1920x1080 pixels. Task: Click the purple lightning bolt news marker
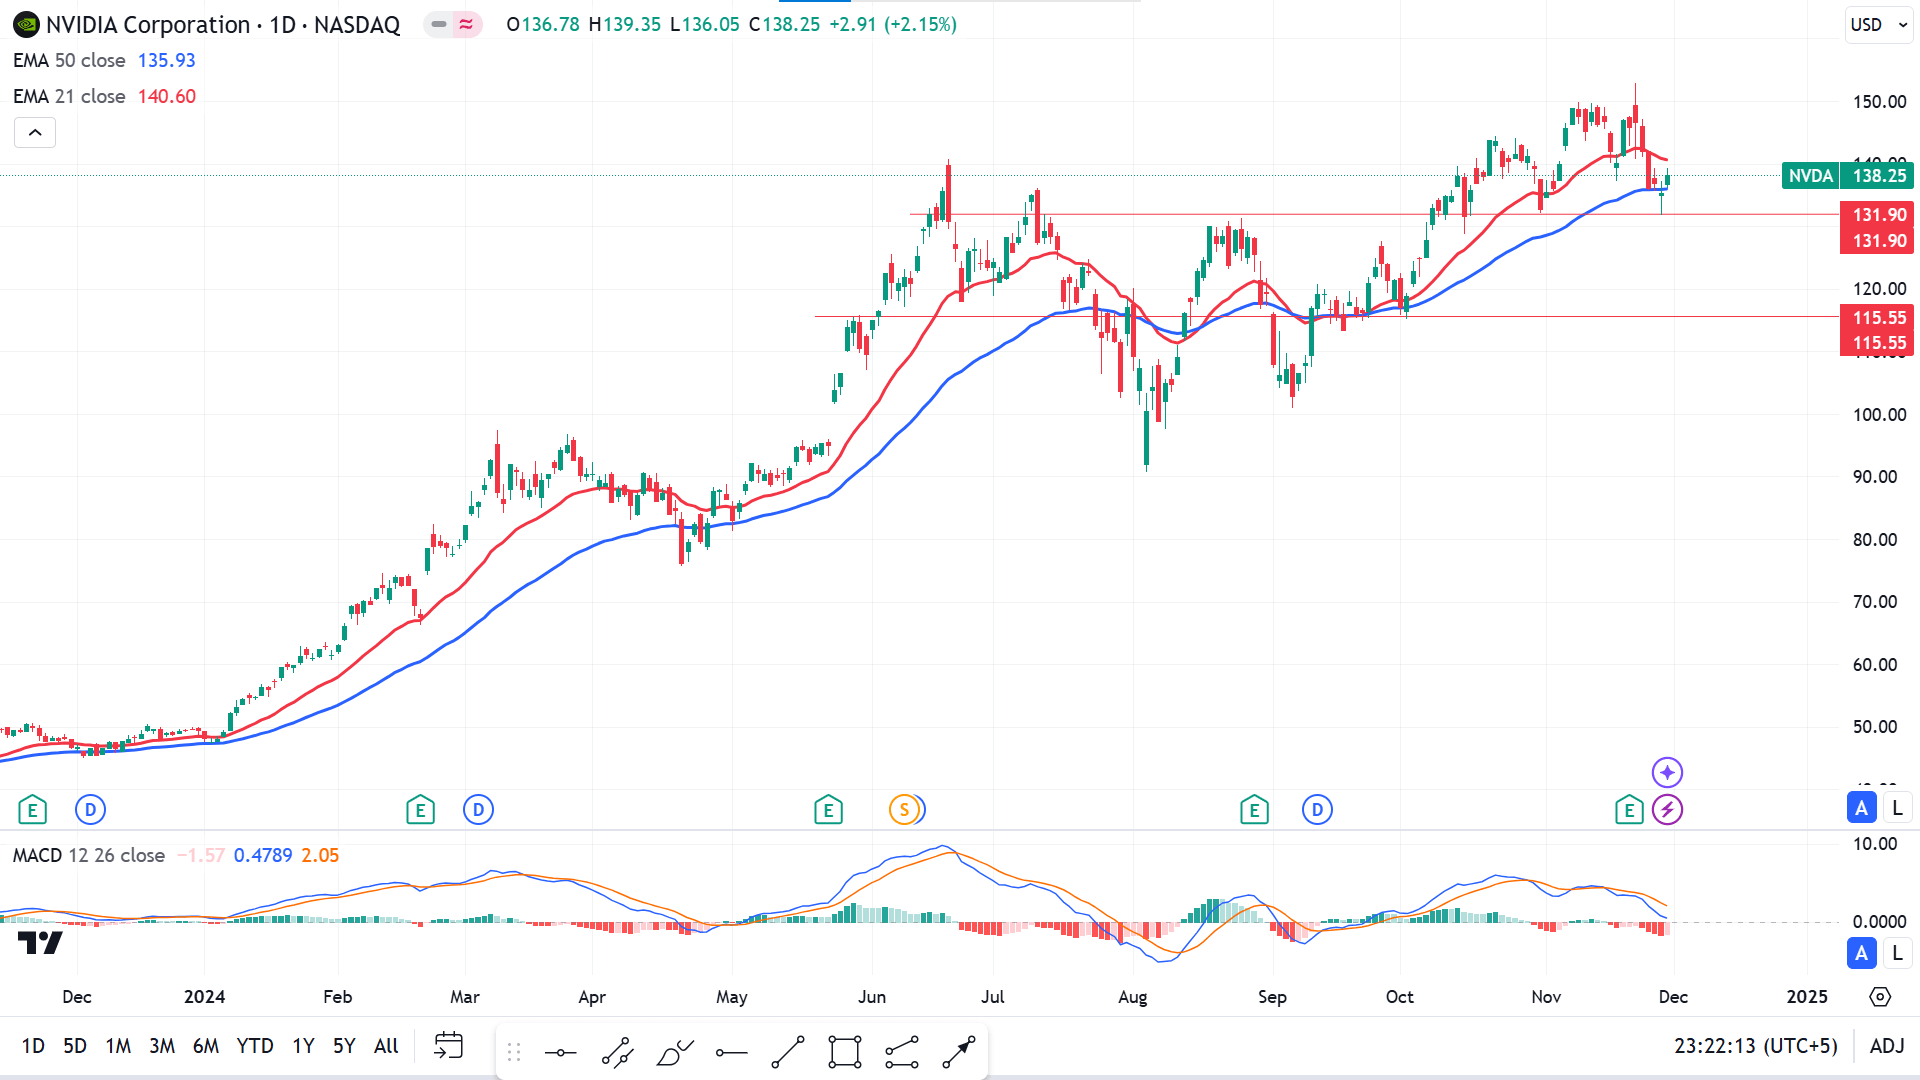[1667, 810]
